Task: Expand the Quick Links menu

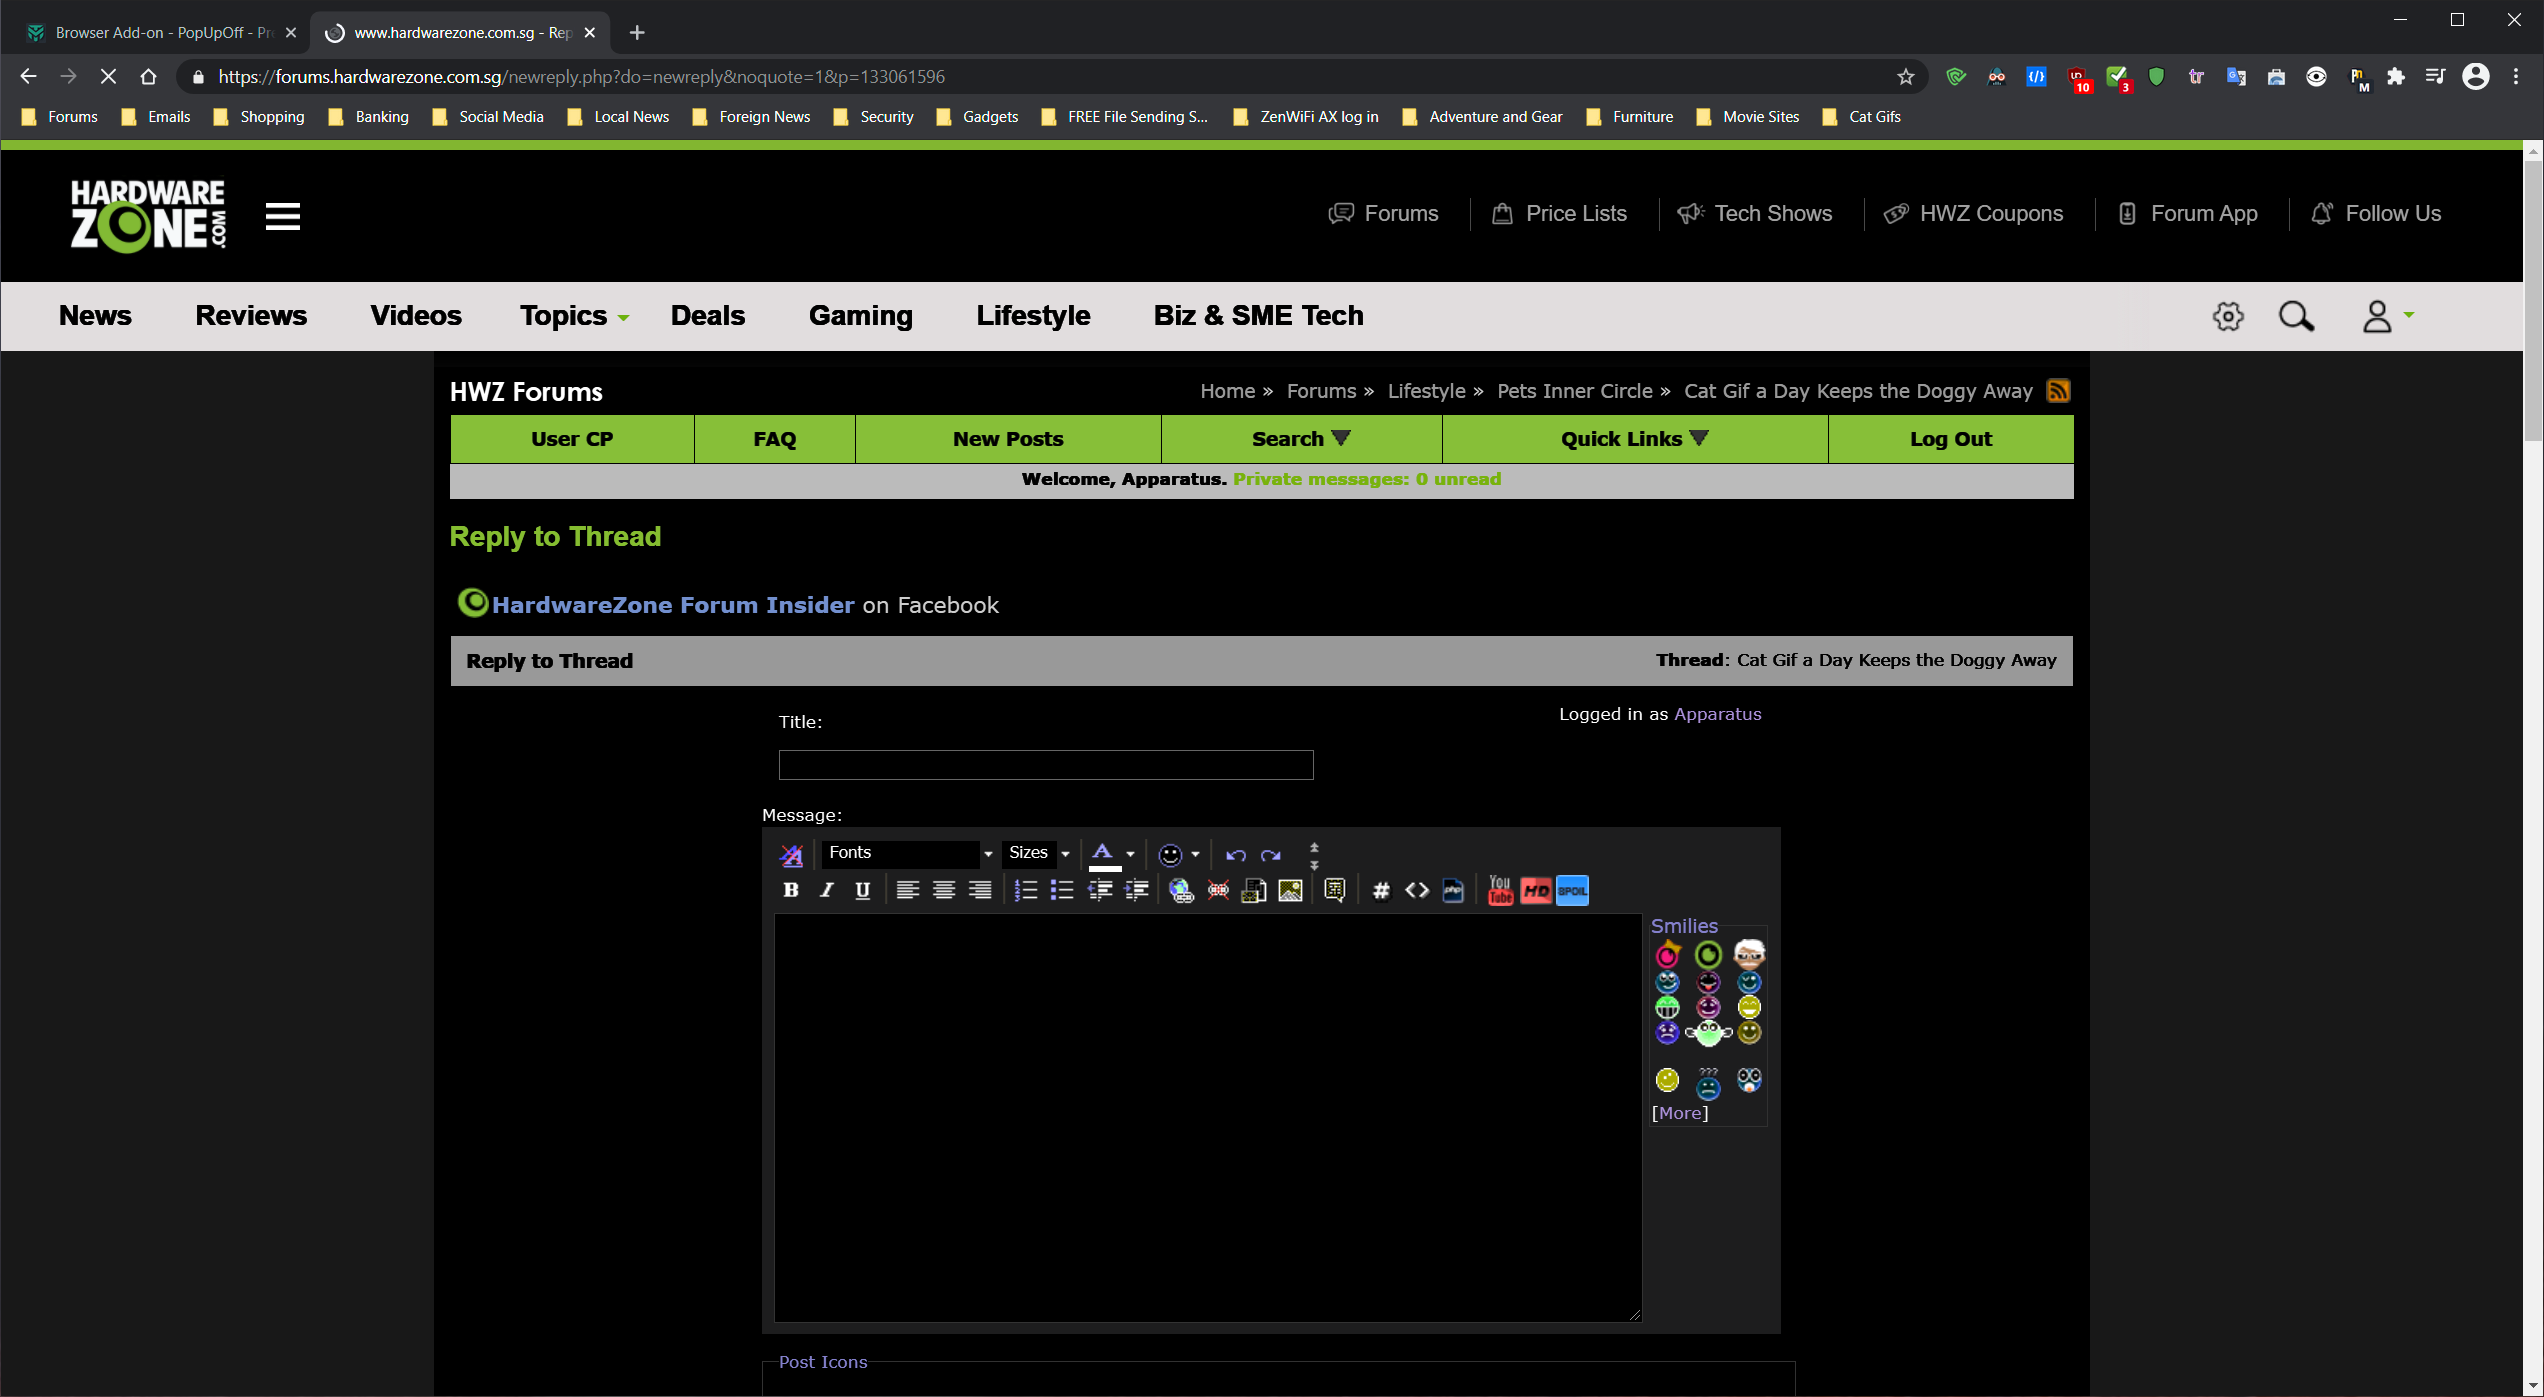Action: pyautogui.click(x=1634, y=439)
